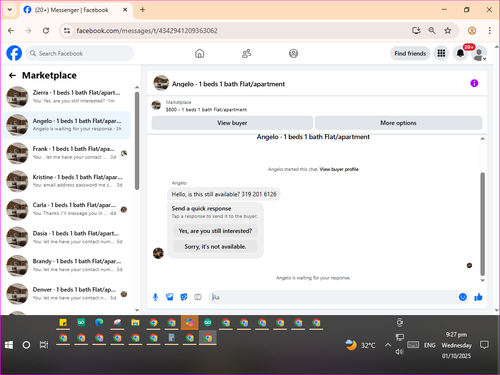Open Denver's apartment conversation
Screen dimensions: 500x375
[67, 294]
